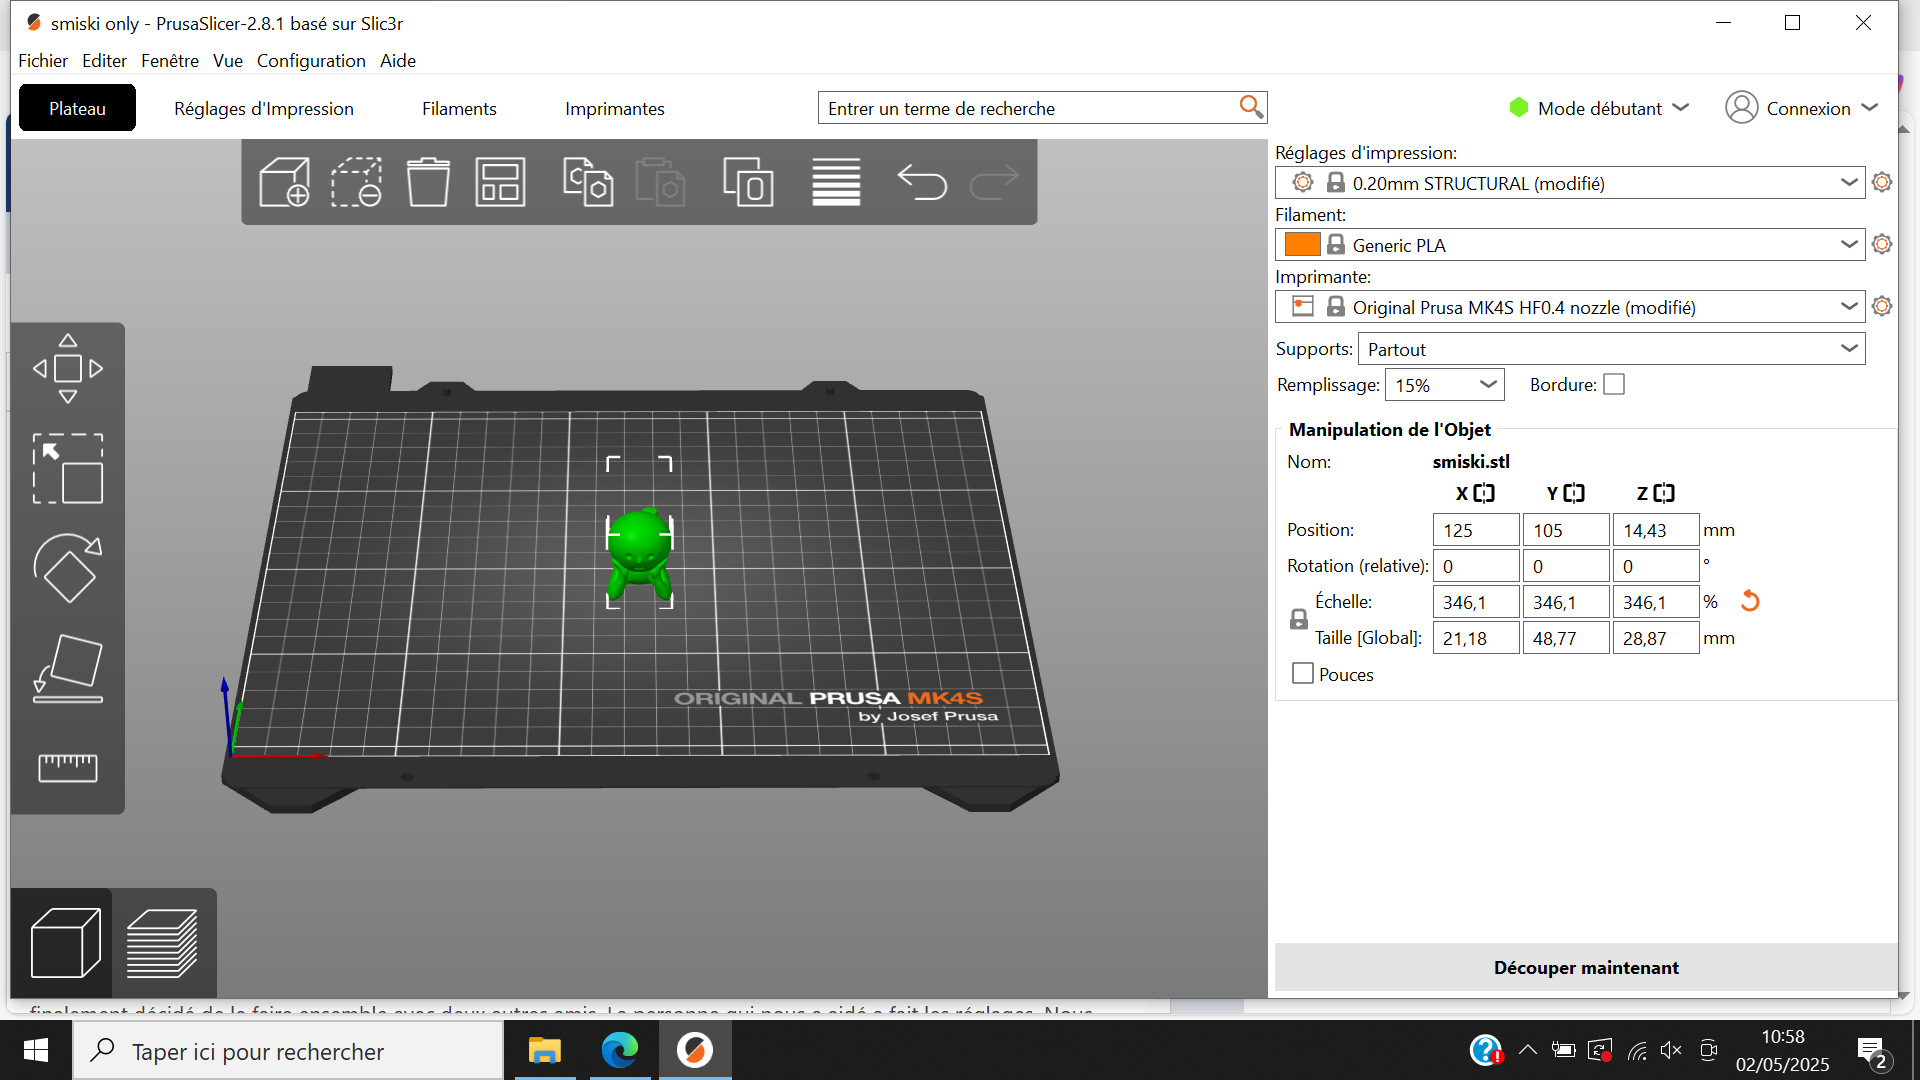Select the Rotate tool in left sidebar
The height and width of the screenshot is (1080, 1920).
tap(68, 568)
